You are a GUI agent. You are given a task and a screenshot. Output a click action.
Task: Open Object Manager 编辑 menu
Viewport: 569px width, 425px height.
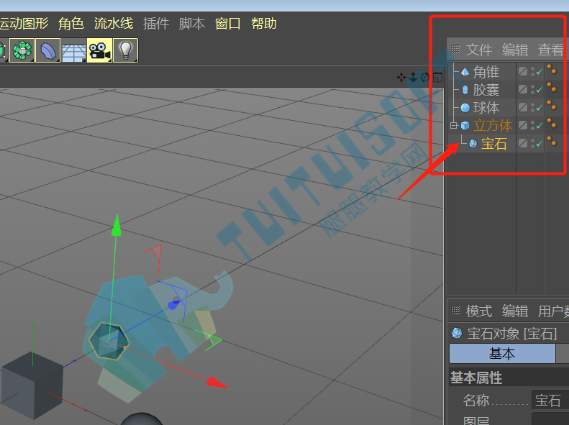(515, 49)
